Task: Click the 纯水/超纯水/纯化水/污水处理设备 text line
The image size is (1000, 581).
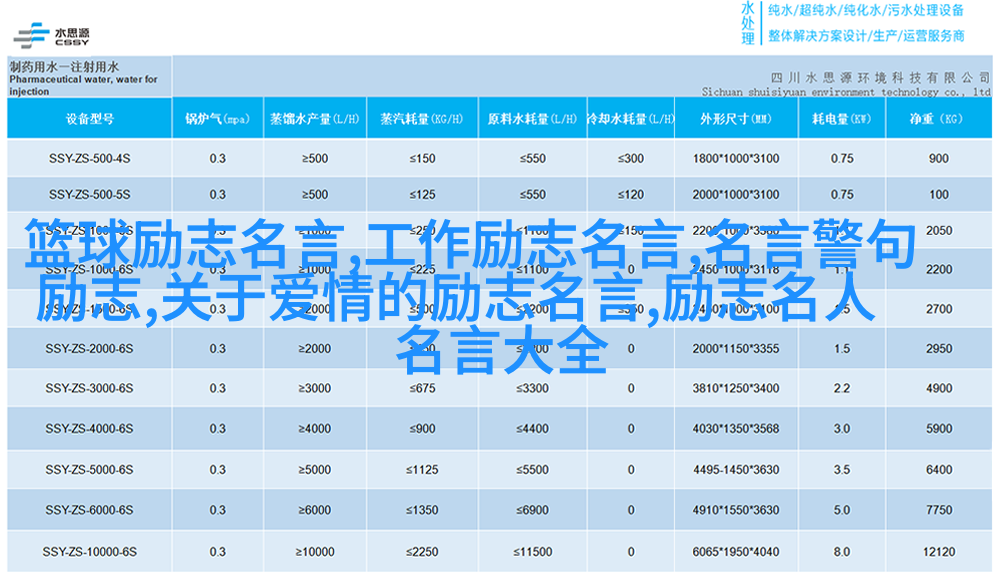Action: point(866,10)
